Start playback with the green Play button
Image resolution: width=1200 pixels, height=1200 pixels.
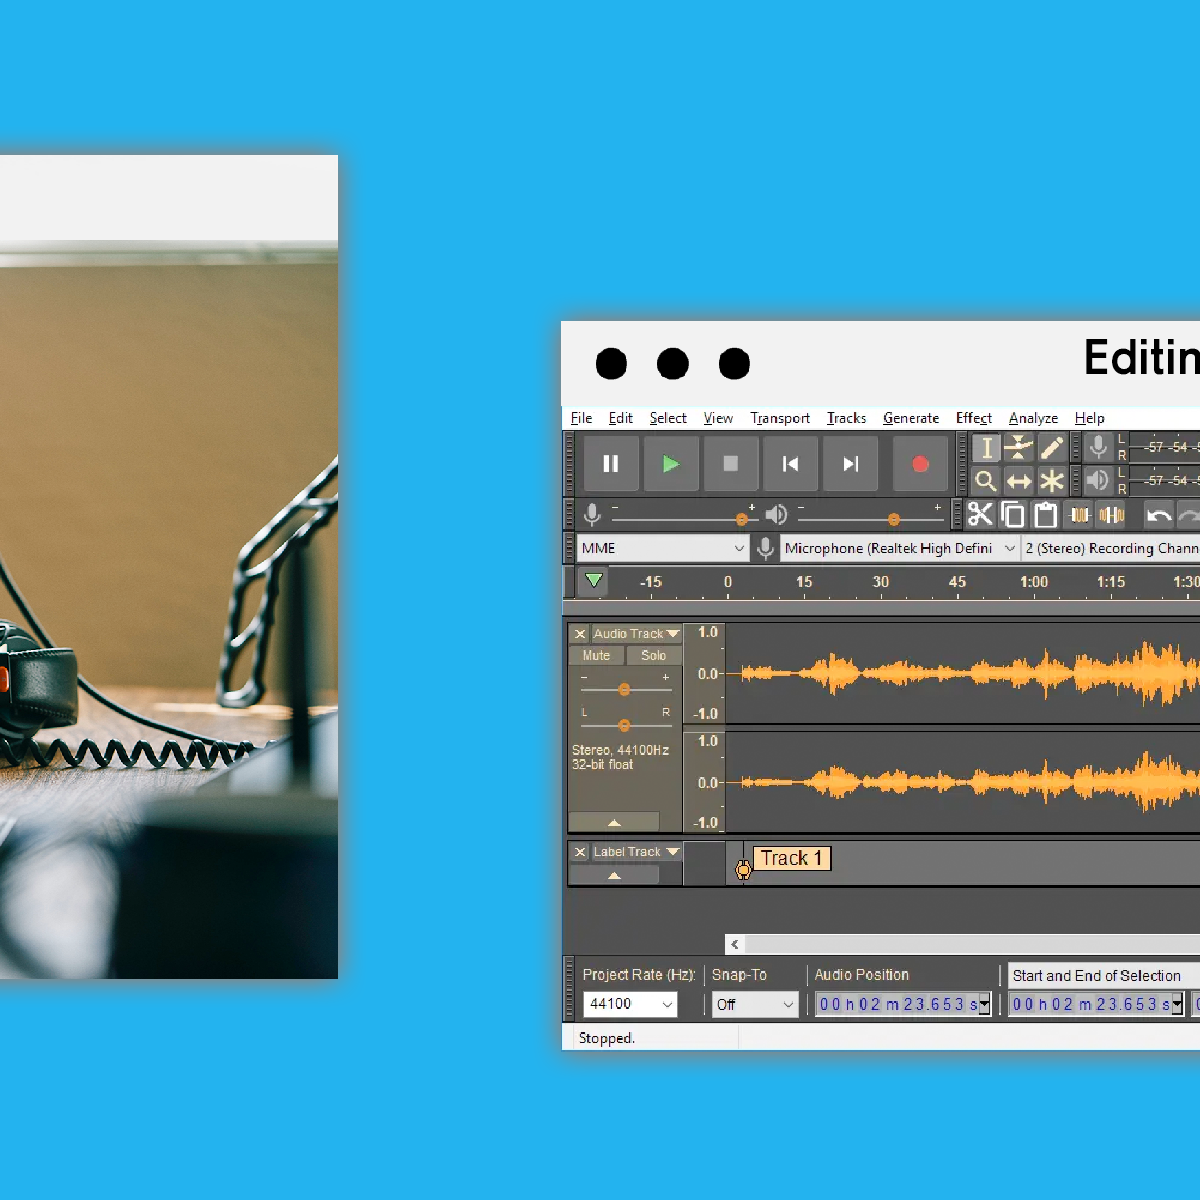coord(670,463)
